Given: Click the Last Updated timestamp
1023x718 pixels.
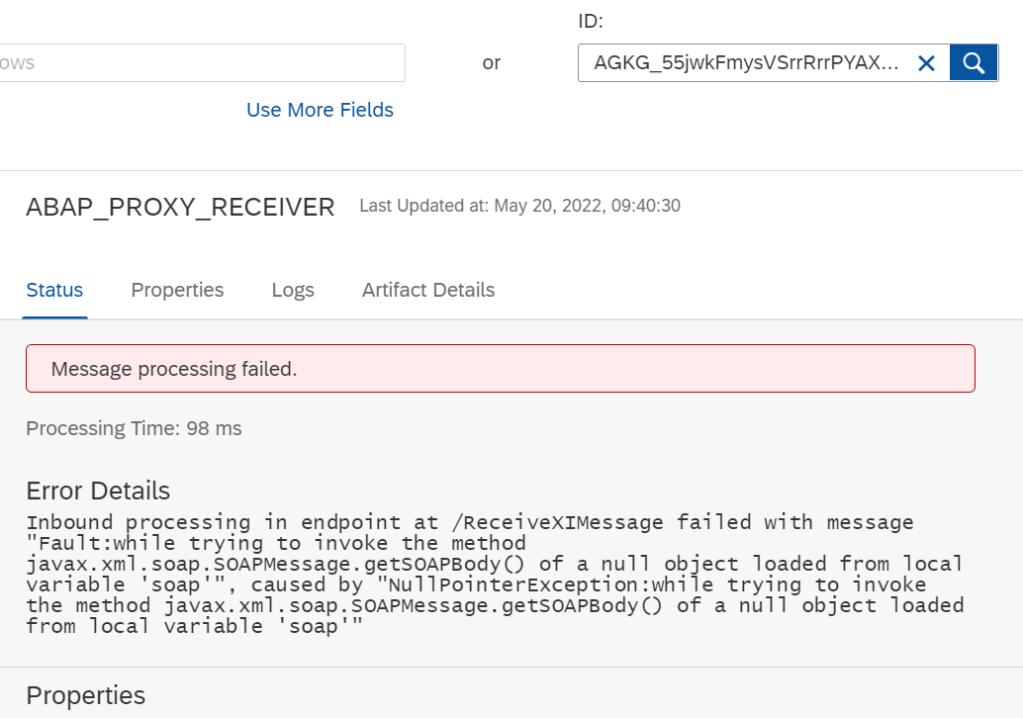Looking at the screenshot, I should click(520, 206).
